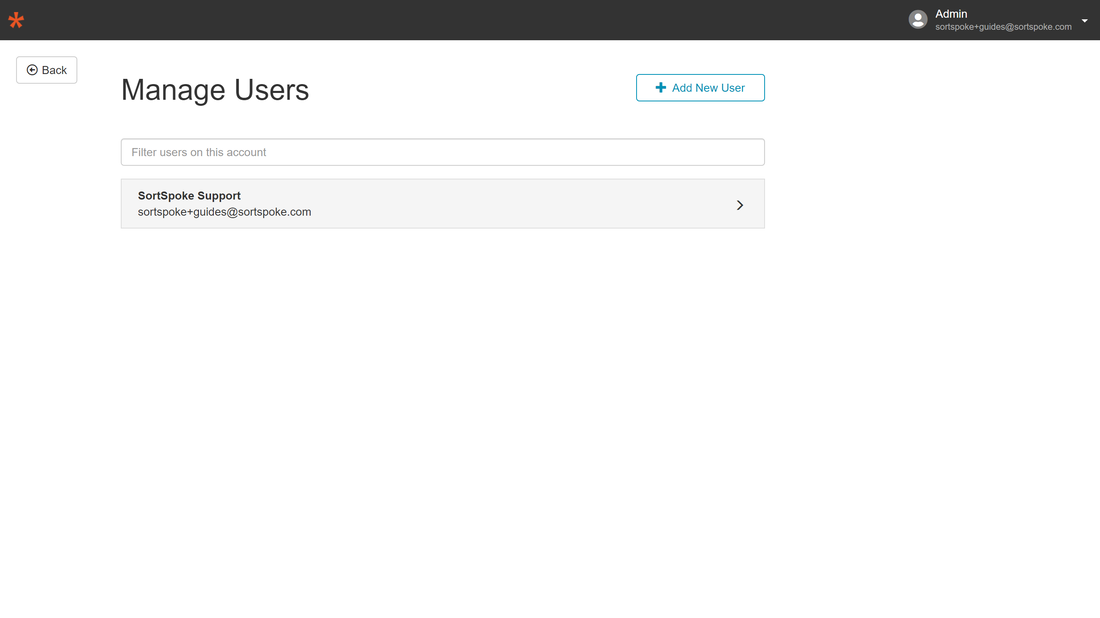This screenshot has height=618, width=1100.
Task: Go back using the Back button
Action: click(x=47, y=70)
